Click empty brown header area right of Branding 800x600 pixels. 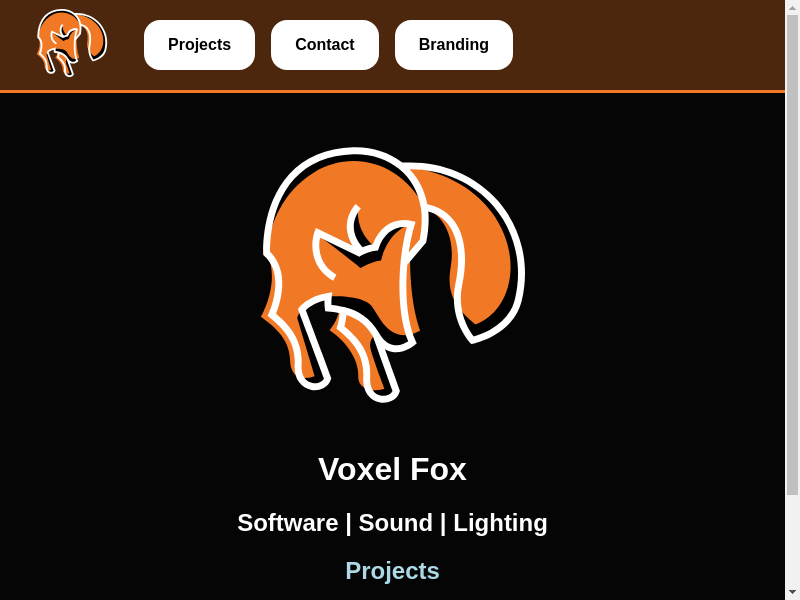click(x=648, y=45)
